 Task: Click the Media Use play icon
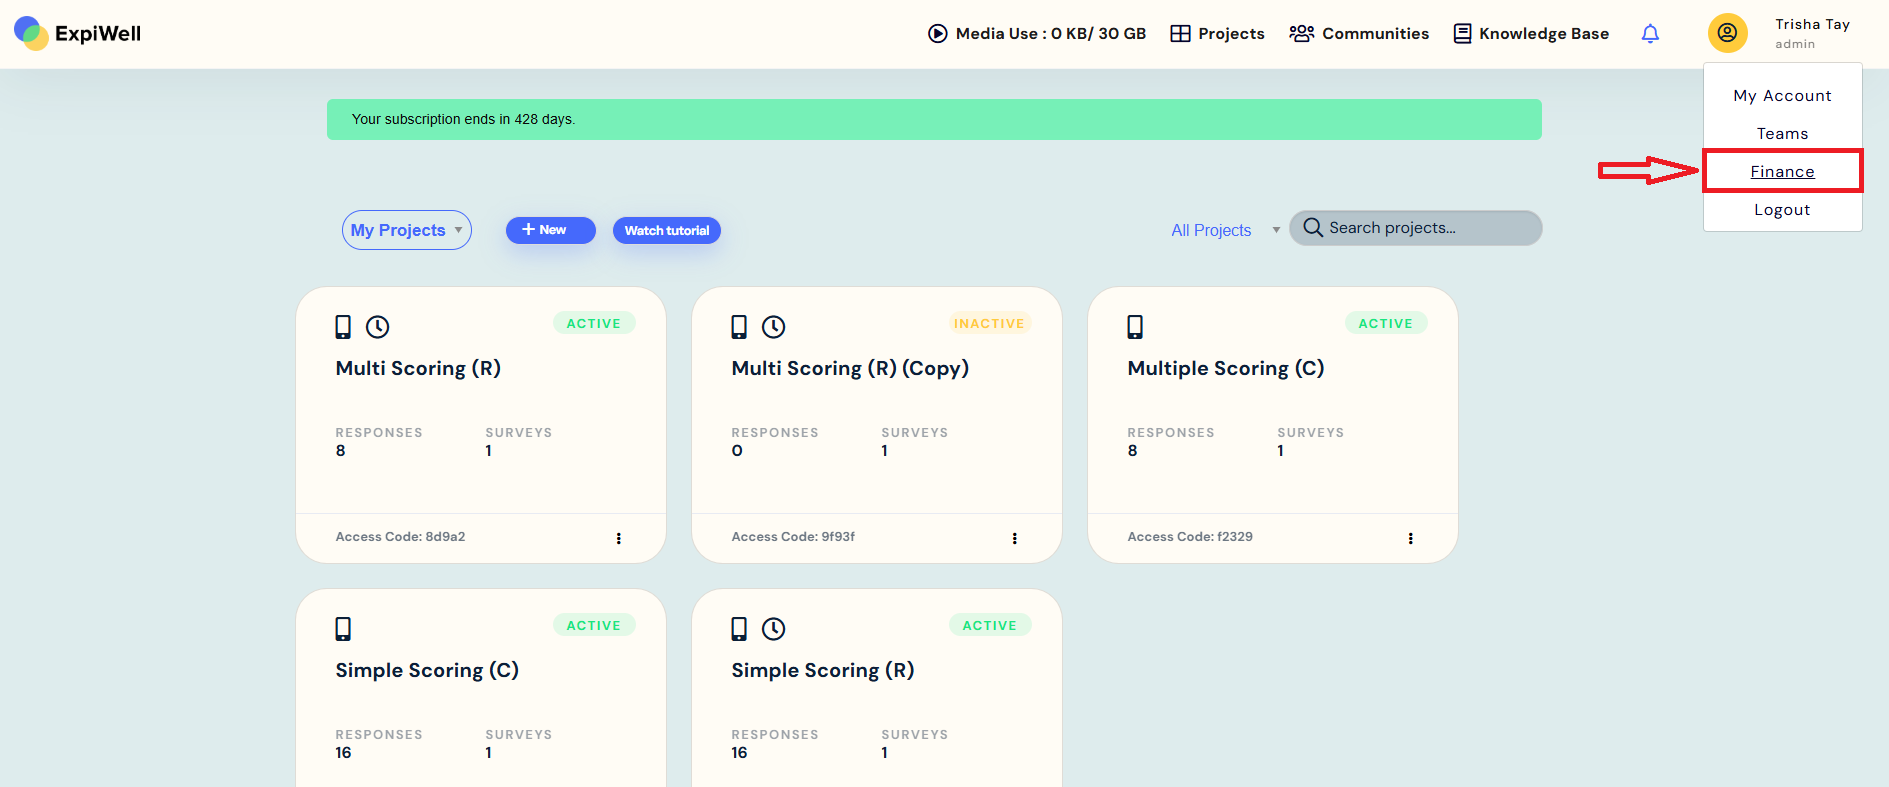click(937, 34)
